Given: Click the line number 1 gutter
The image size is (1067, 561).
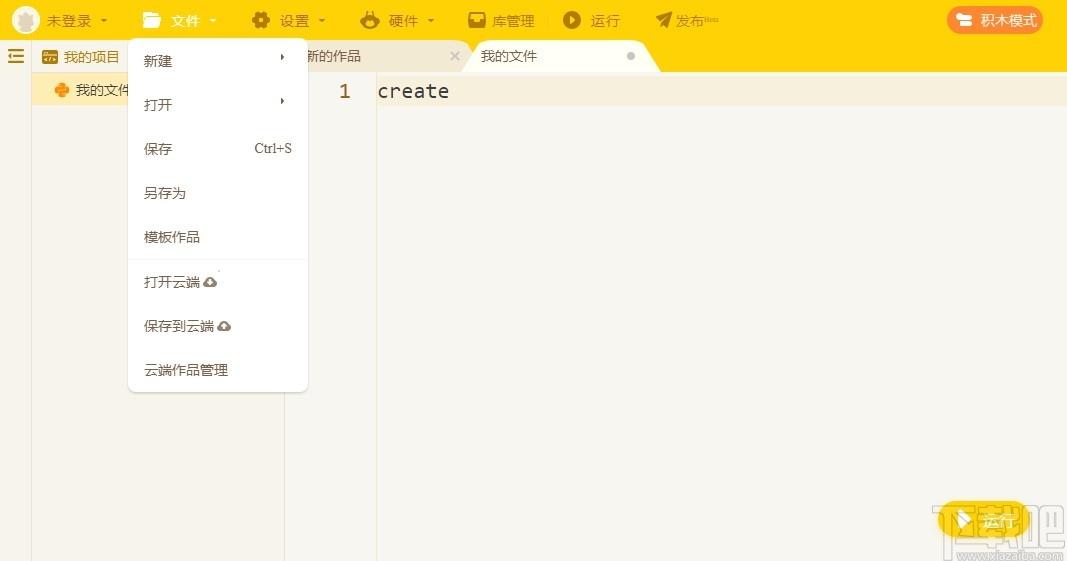Looking at the screenshot, I should click(x=344, y=91).
